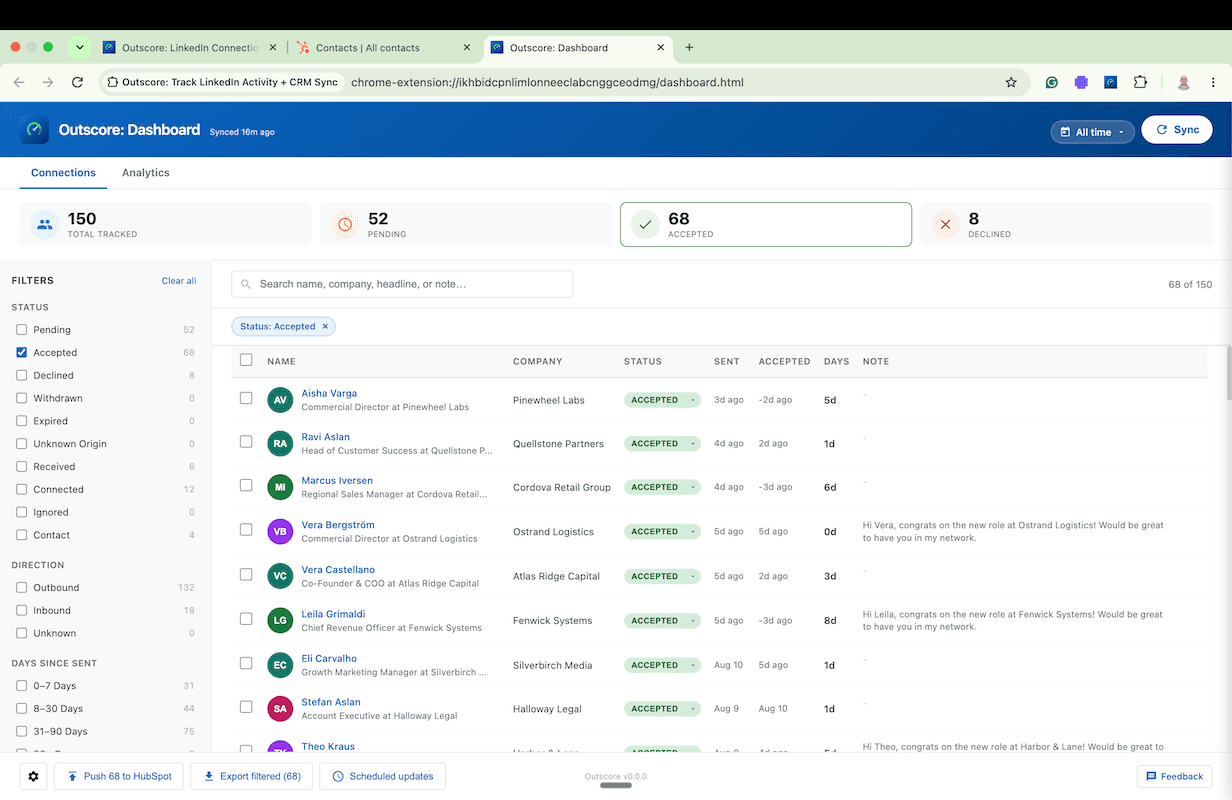The image size is (1232, 800).
Task: Click the browser address bar URL
Action: pyautogui.click(x=547, y=82)
